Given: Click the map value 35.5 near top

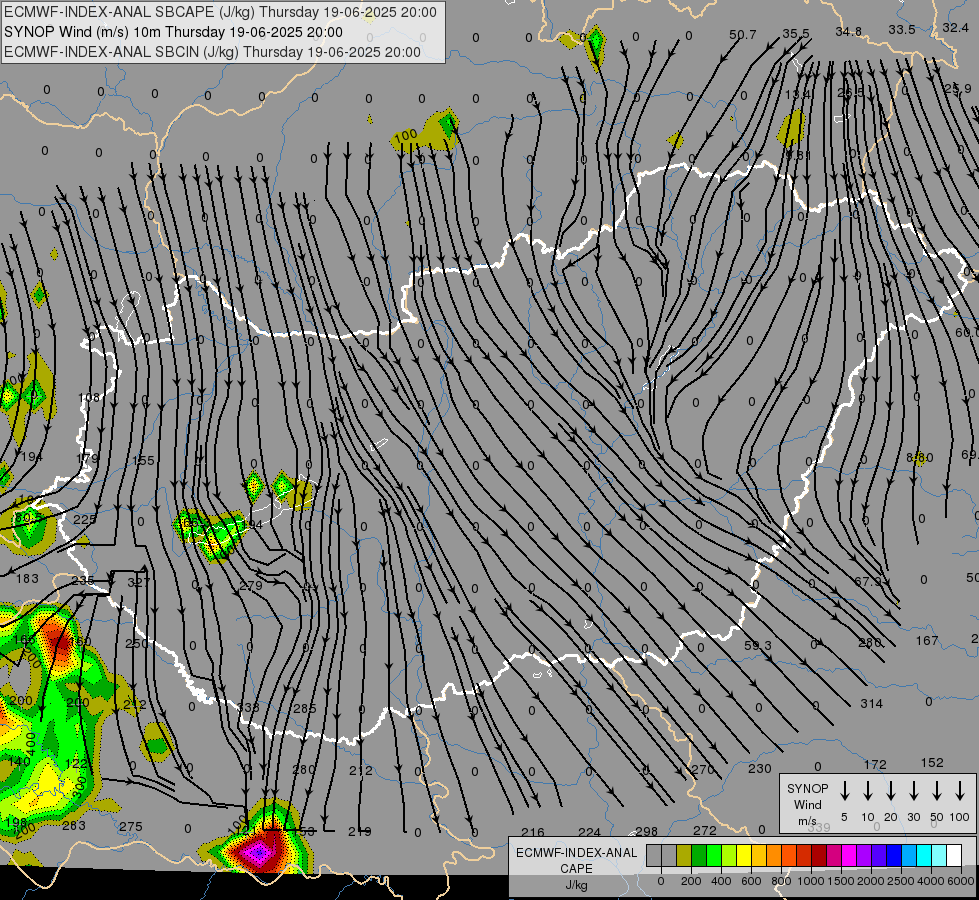Looking at the screenshot, I should (795, 33).
